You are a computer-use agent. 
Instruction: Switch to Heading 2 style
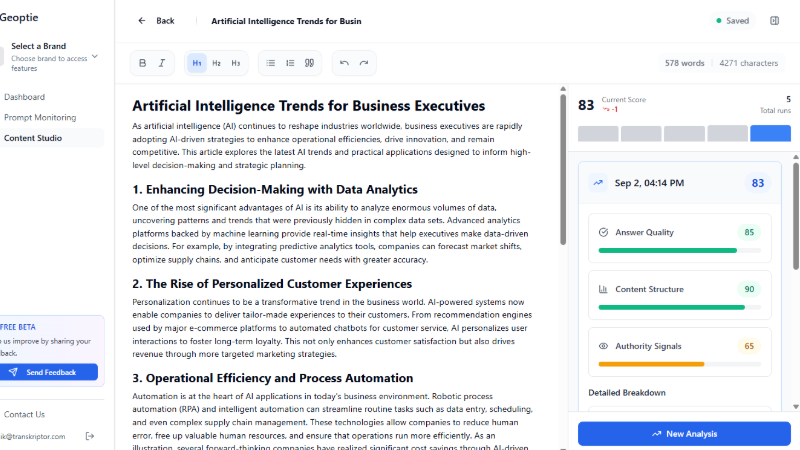217,63
